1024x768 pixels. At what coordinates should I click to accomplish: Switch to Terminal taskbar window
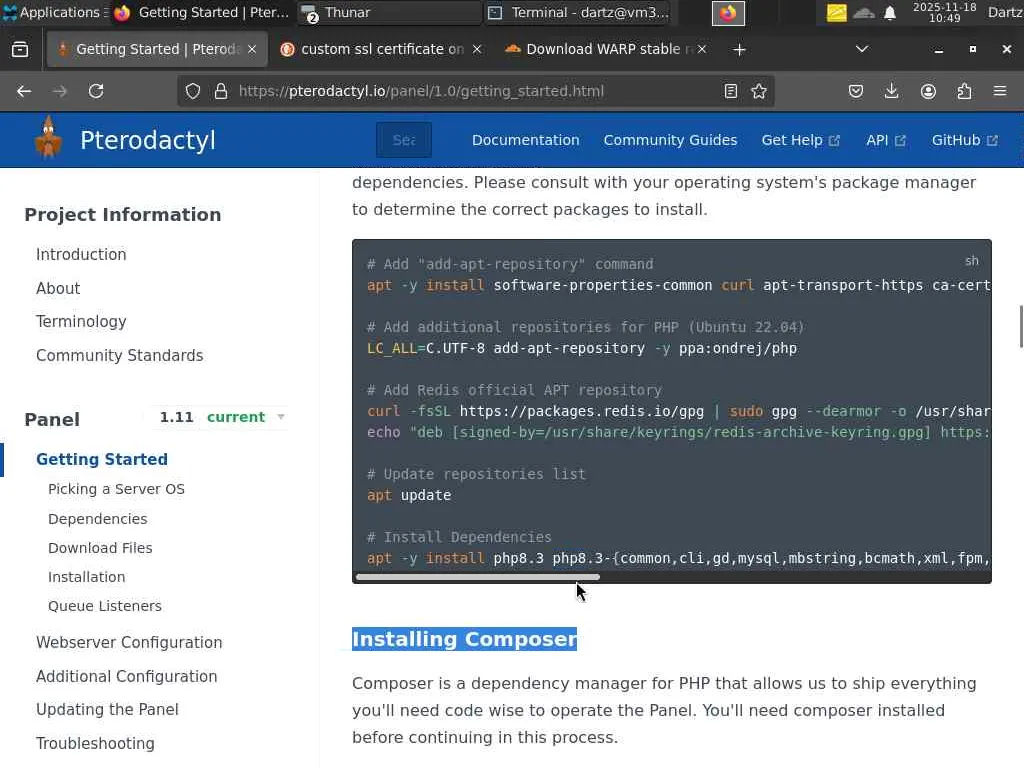pos(580,12)
